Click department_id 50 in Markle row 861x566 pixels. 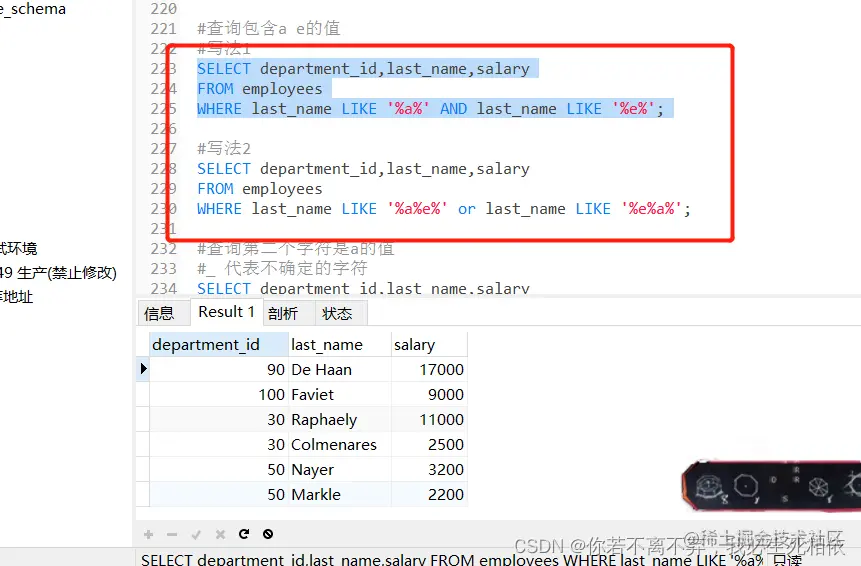219,495
